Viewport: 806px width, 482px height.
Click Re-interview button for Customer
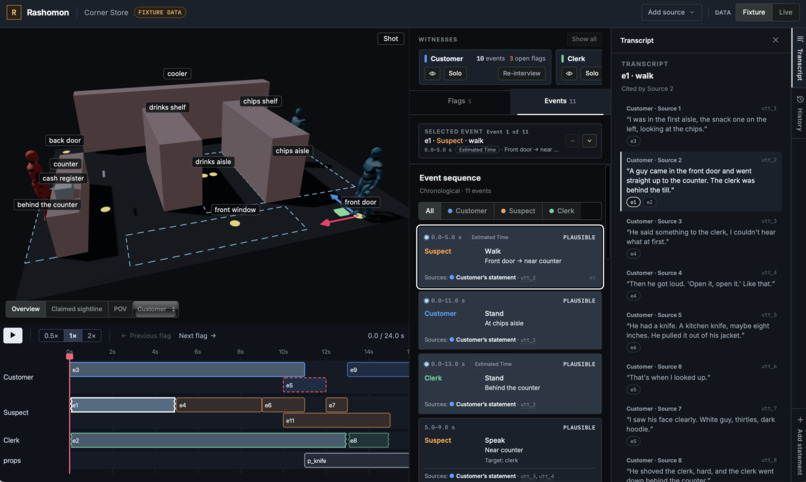[521, 73]
